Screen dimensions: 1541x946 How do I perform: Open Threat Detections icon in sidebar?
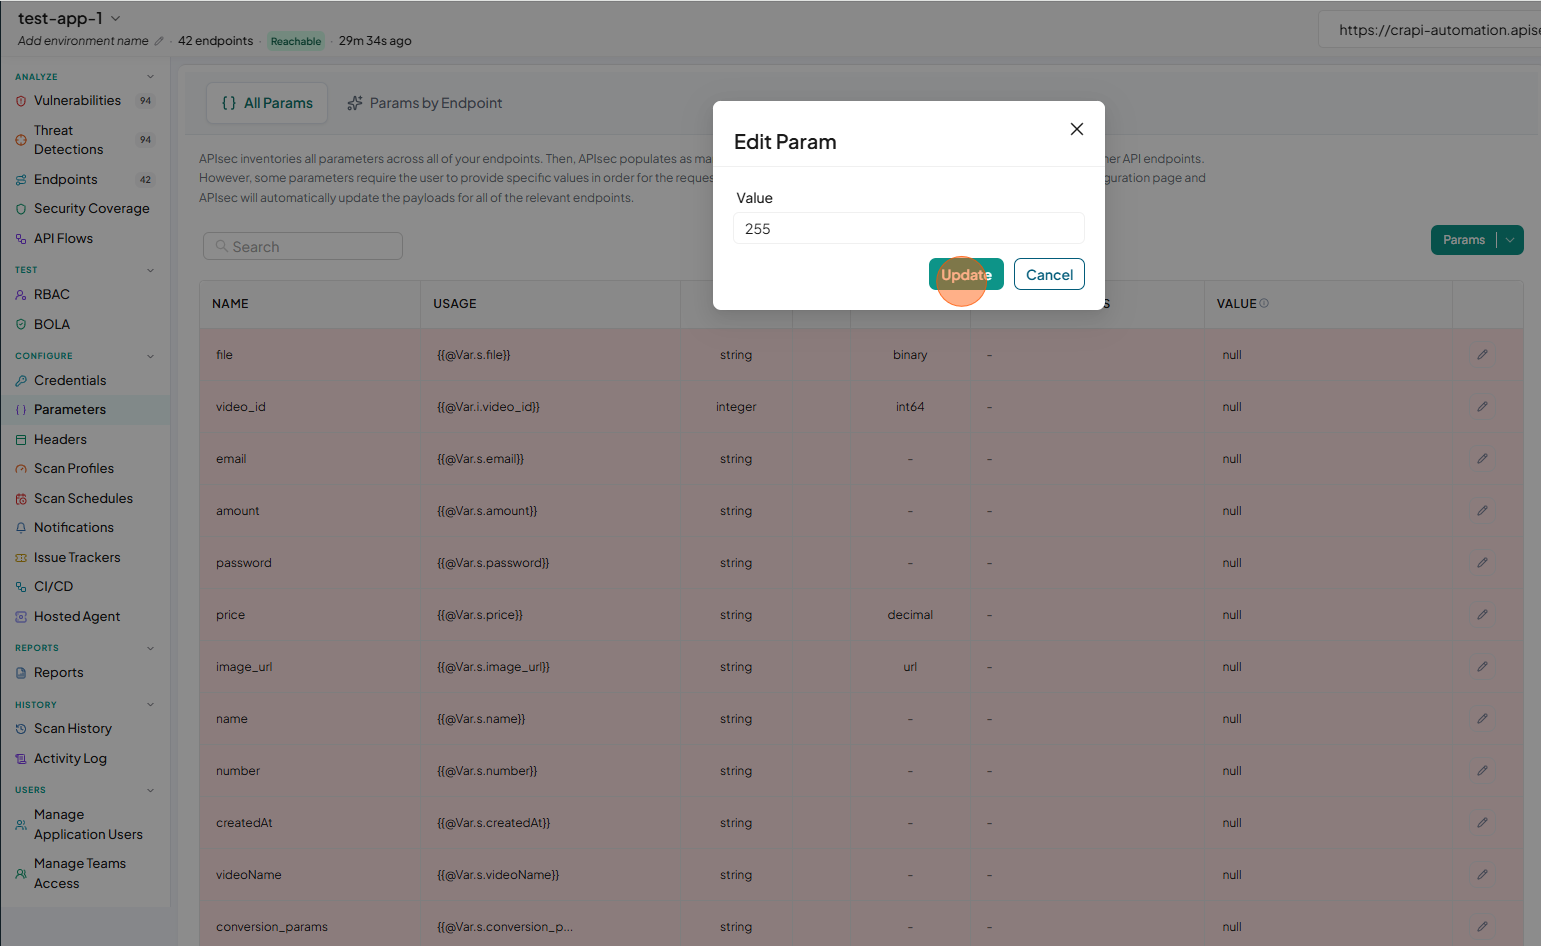click(x=21, y=140)
